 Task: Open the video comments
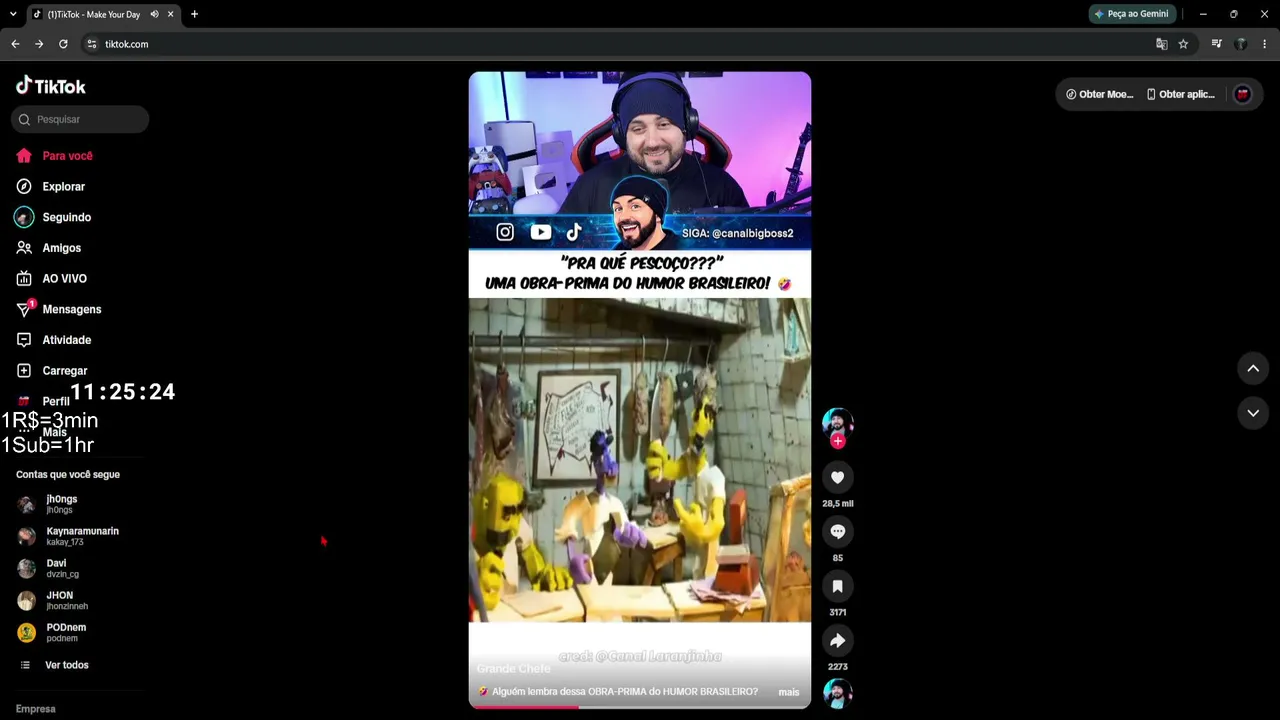point(838,532)
